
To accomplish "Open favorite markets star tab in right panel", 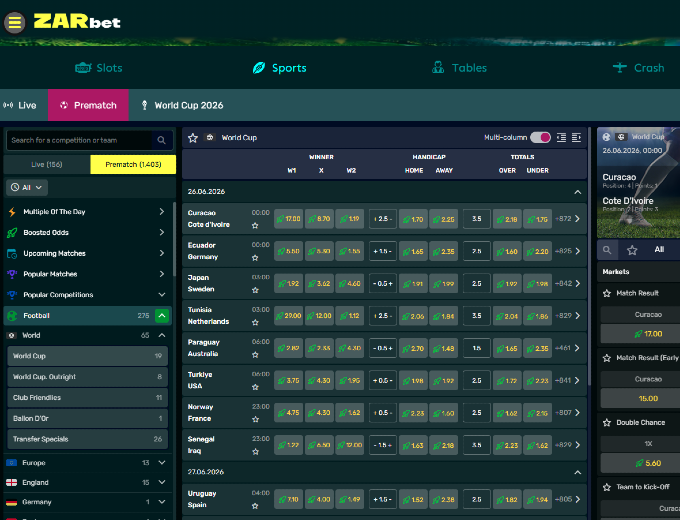I will (632, 250).
